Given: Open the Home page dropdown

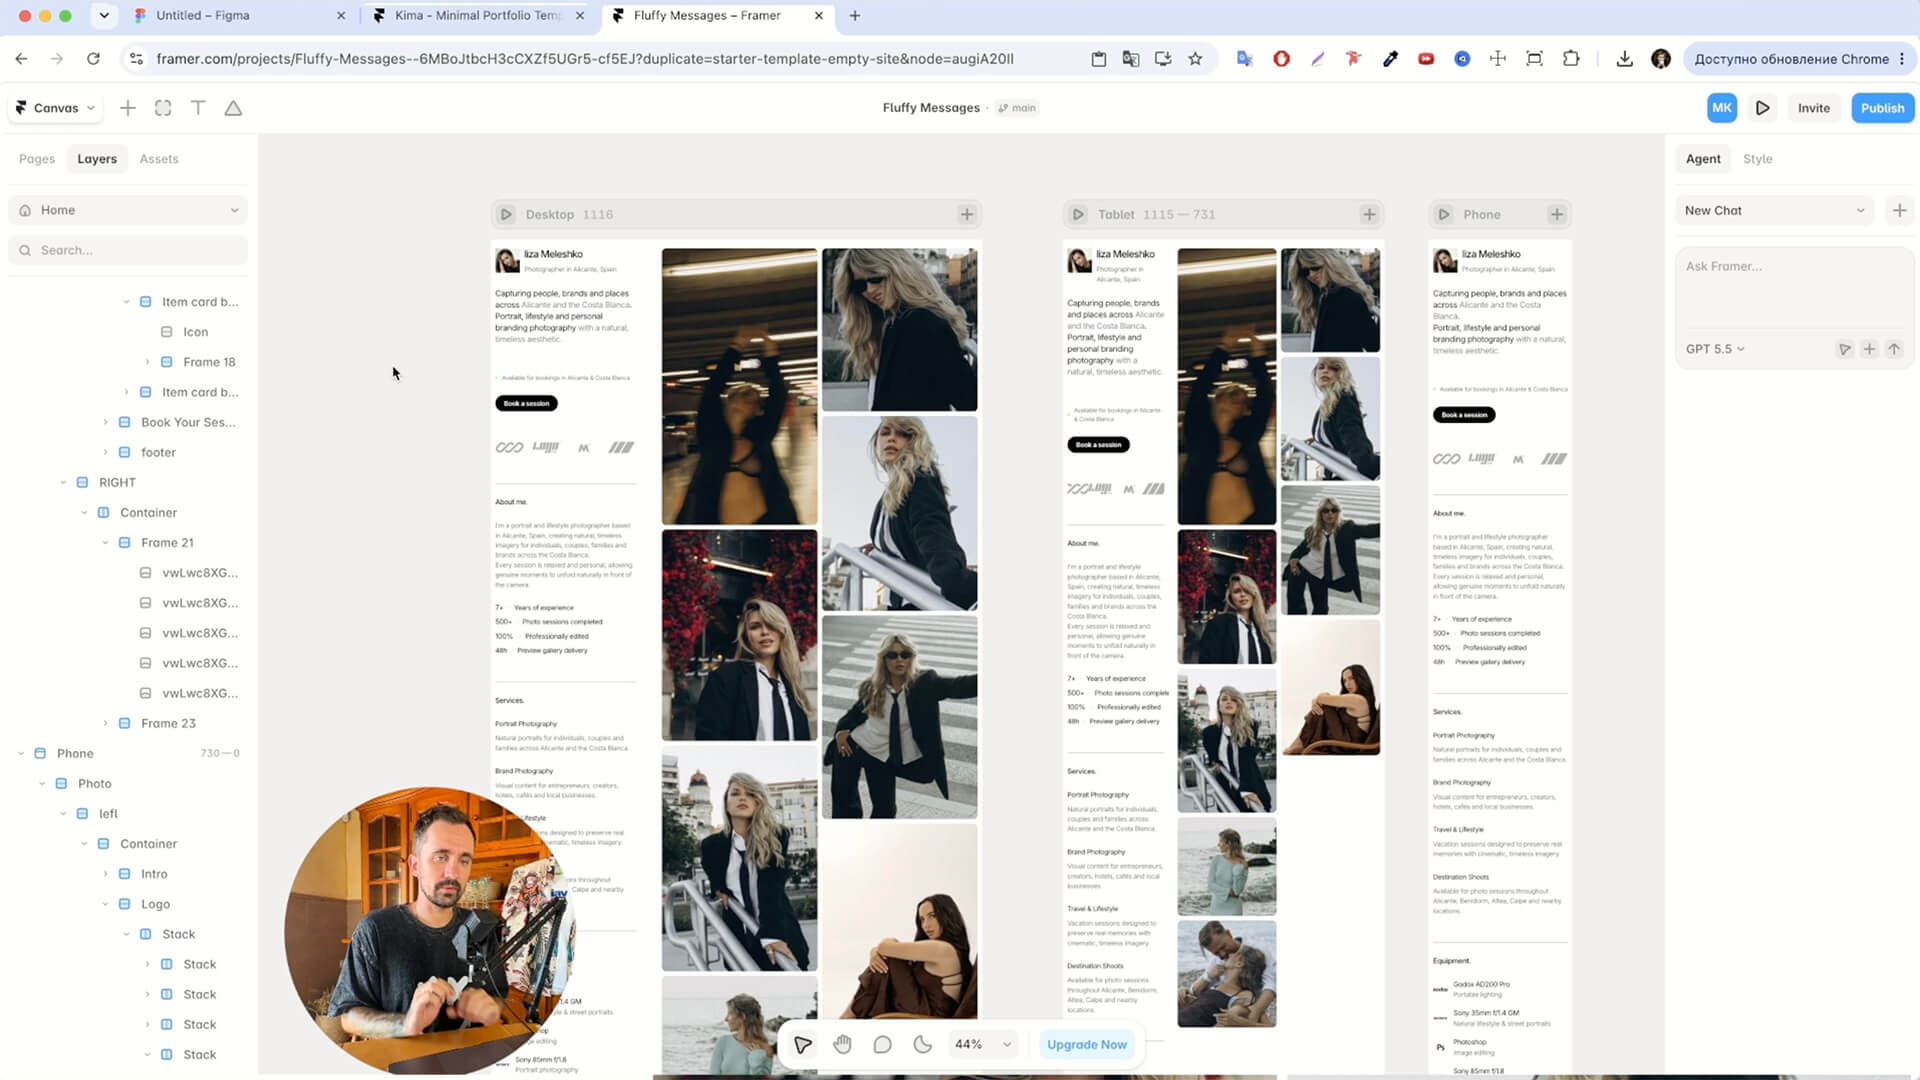Looking at the screenshot, I should (x=128, y=210).
